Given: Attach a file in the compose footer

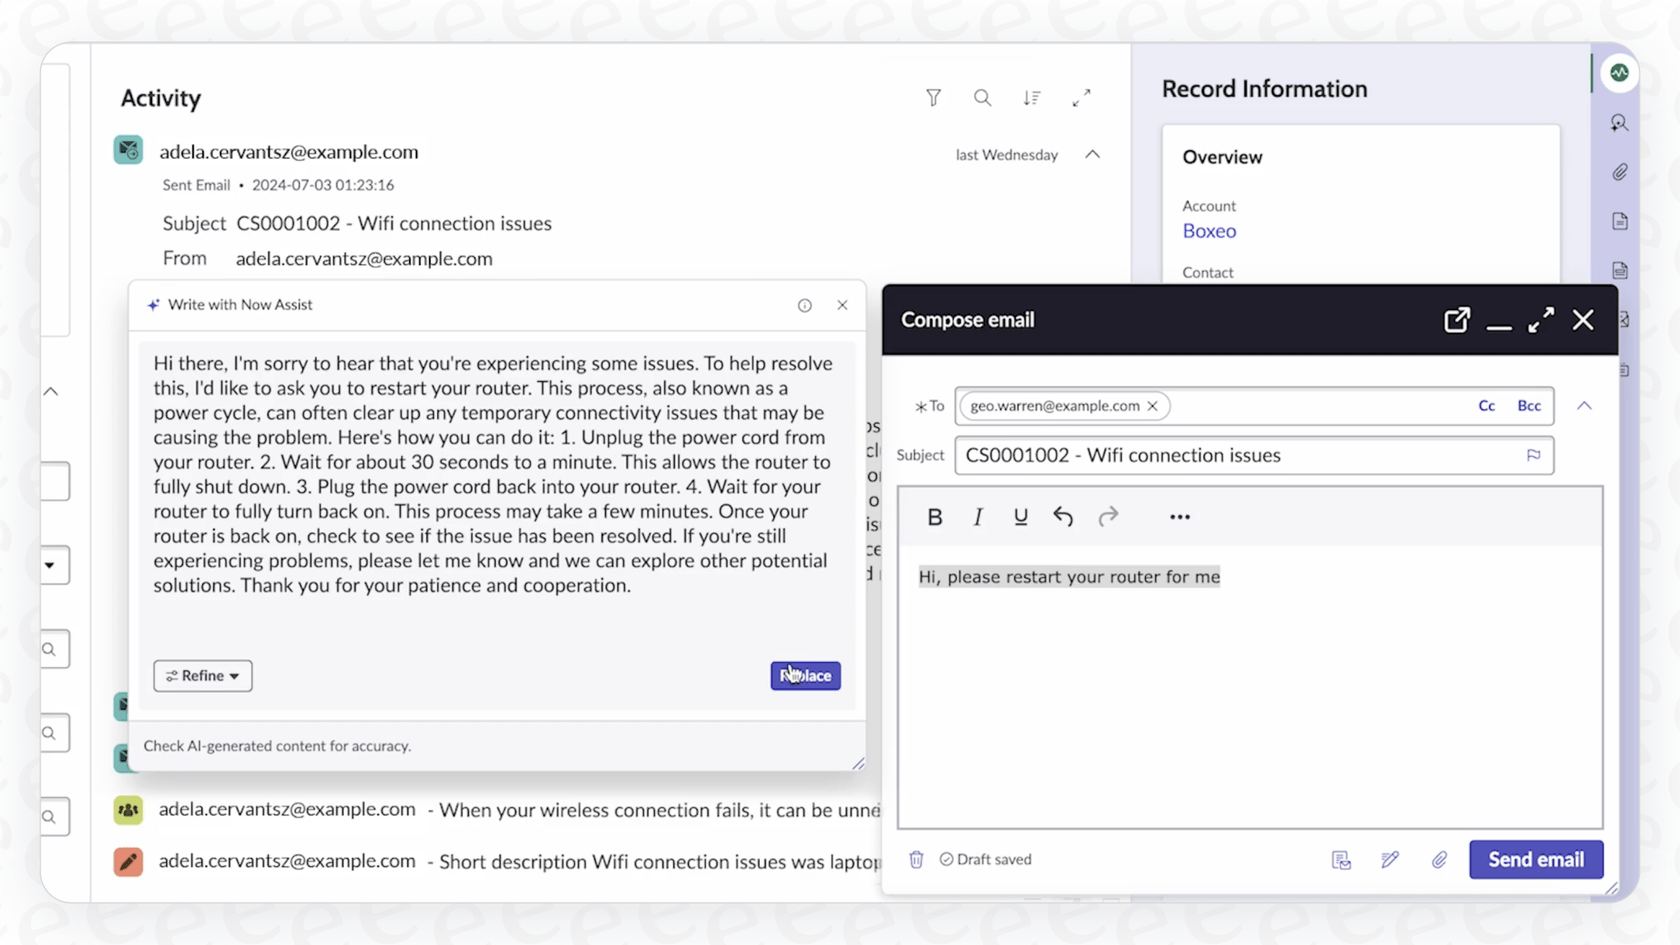Looking at the screenshot, I should (x=1439, y=859).
